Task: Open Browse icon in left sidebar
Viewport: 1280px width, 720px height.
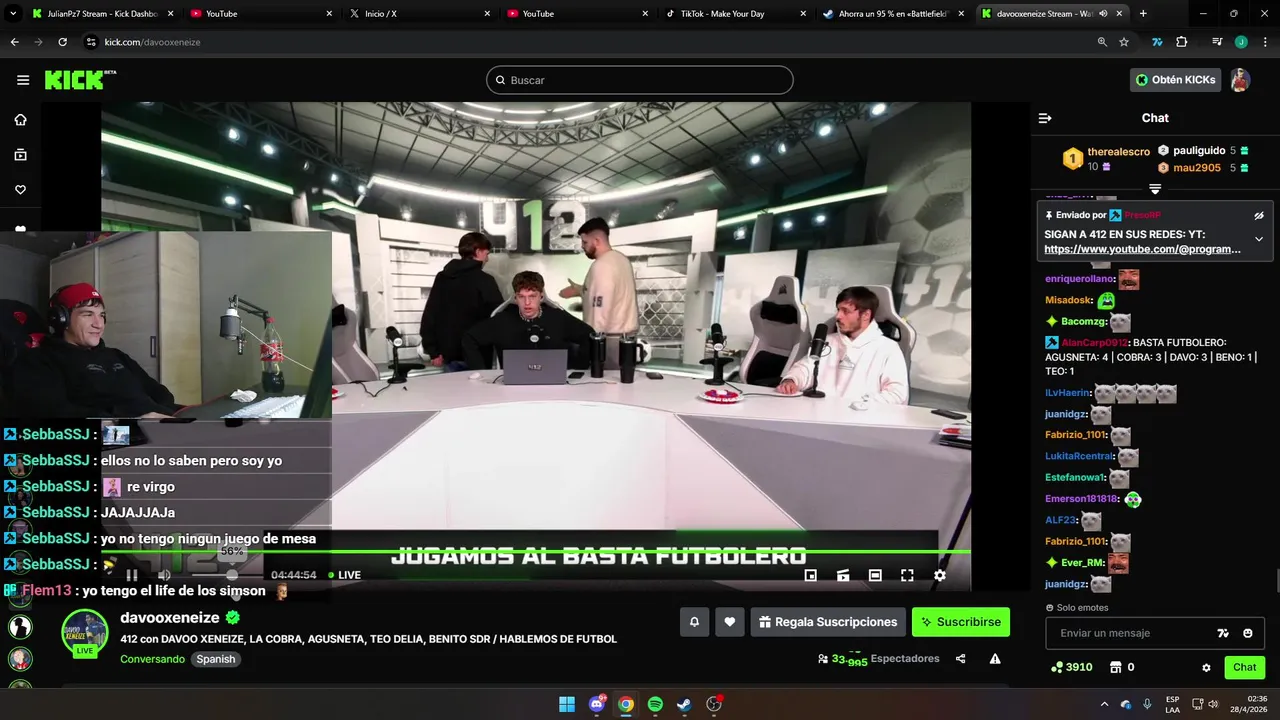Action: 20,155
